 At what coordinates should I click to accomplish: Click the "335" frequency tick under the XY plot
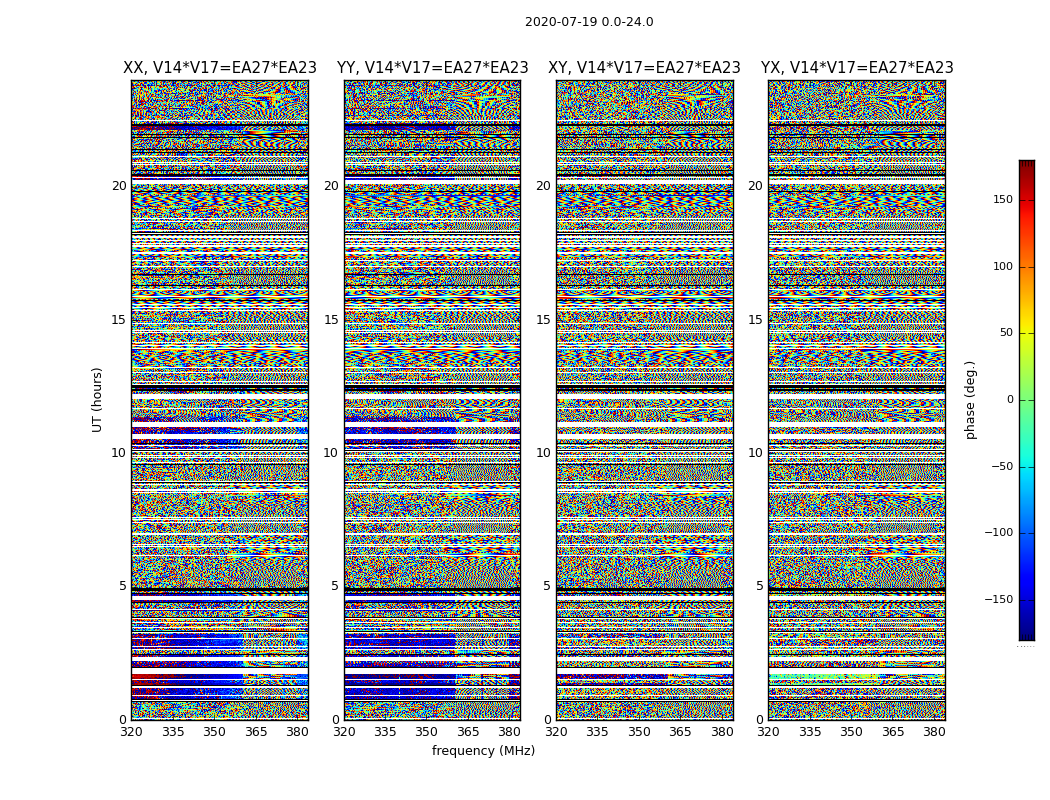coord(597,732)
